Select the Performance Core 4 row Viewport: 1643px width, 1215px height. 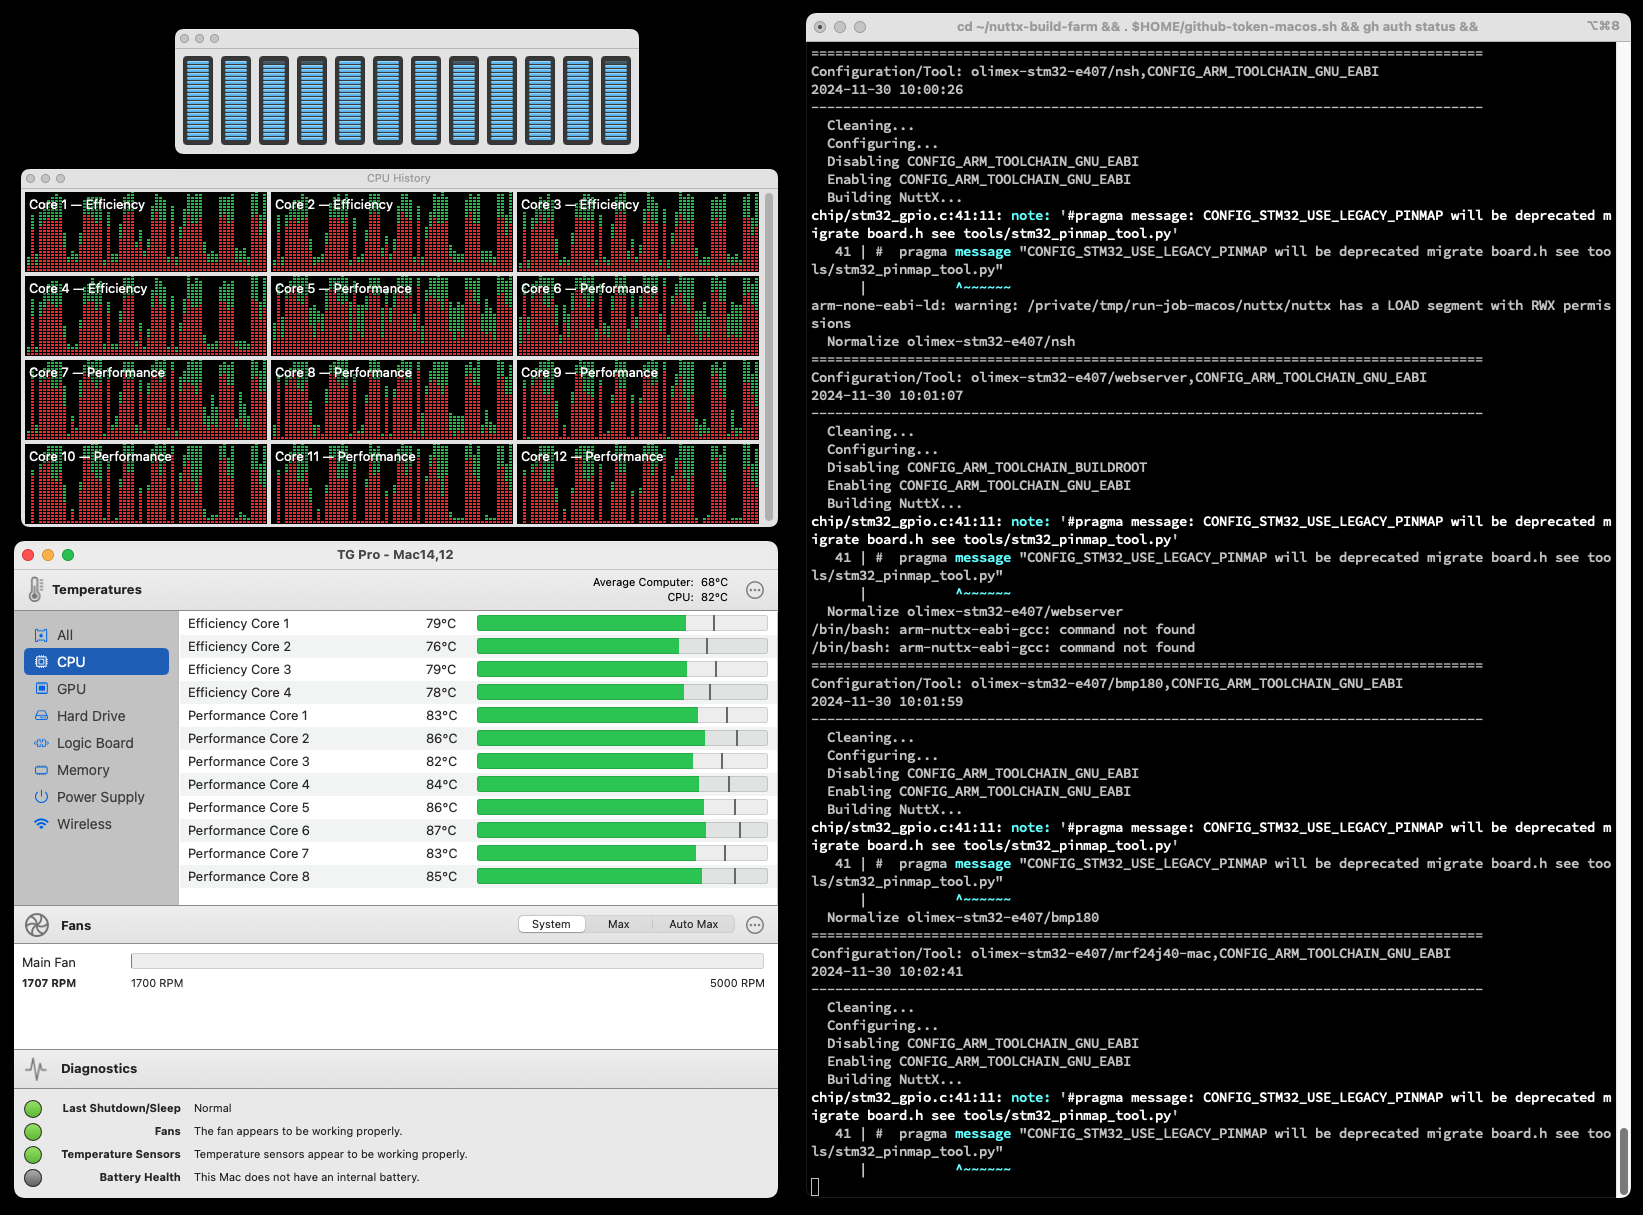tap(478, 784)
